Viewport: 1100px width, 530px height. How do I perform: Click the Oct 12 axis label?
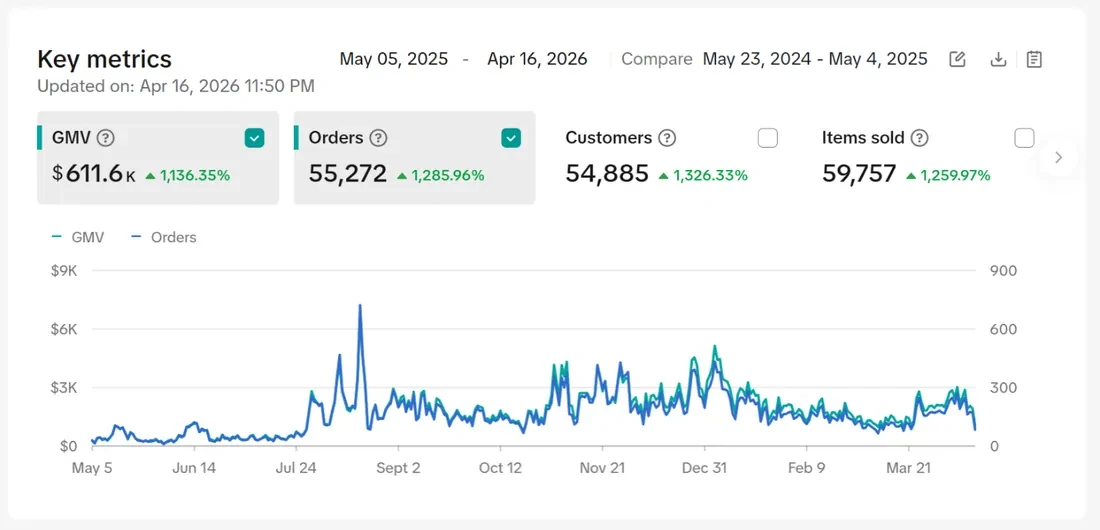(500, 468)
